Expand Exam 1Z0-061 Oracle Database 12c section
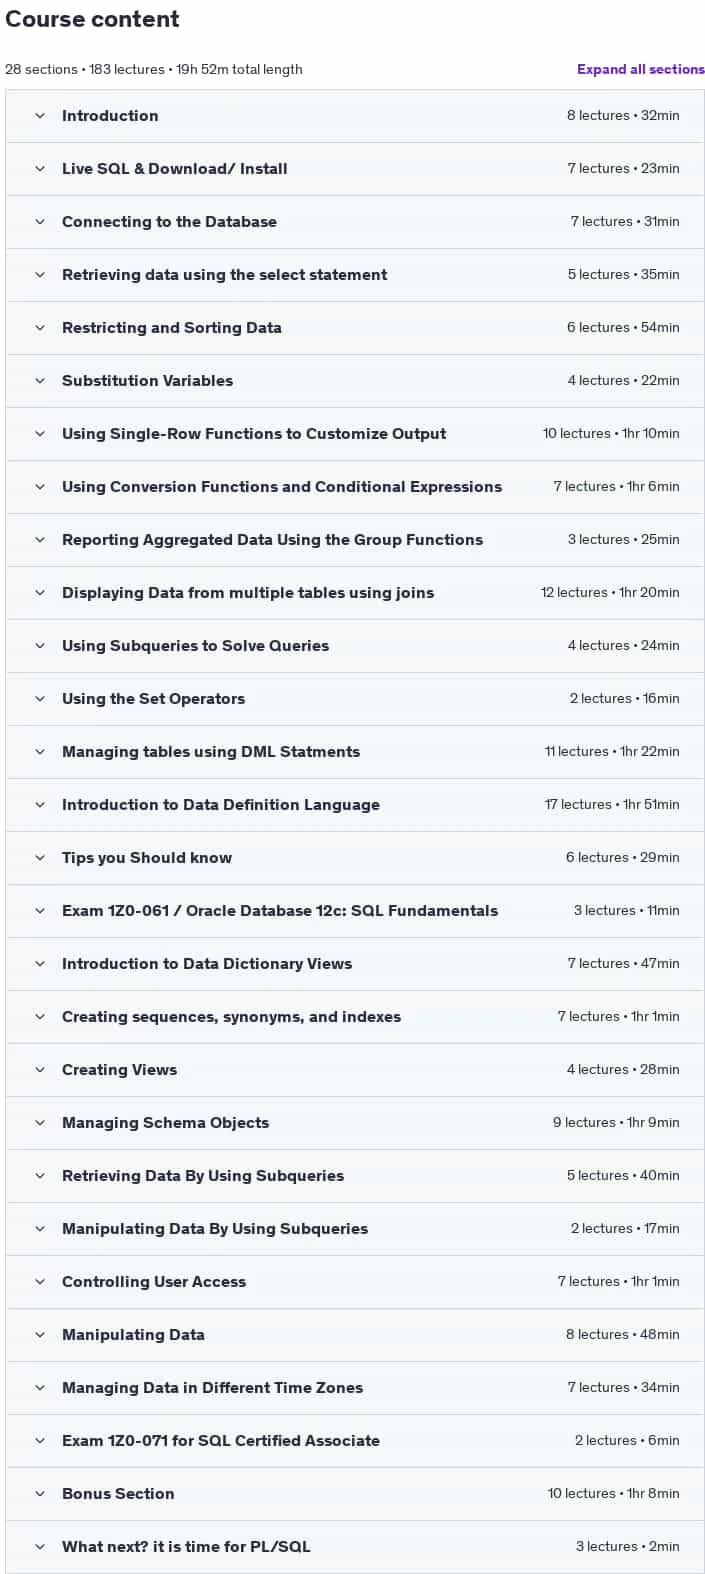 tap(355, 911)
